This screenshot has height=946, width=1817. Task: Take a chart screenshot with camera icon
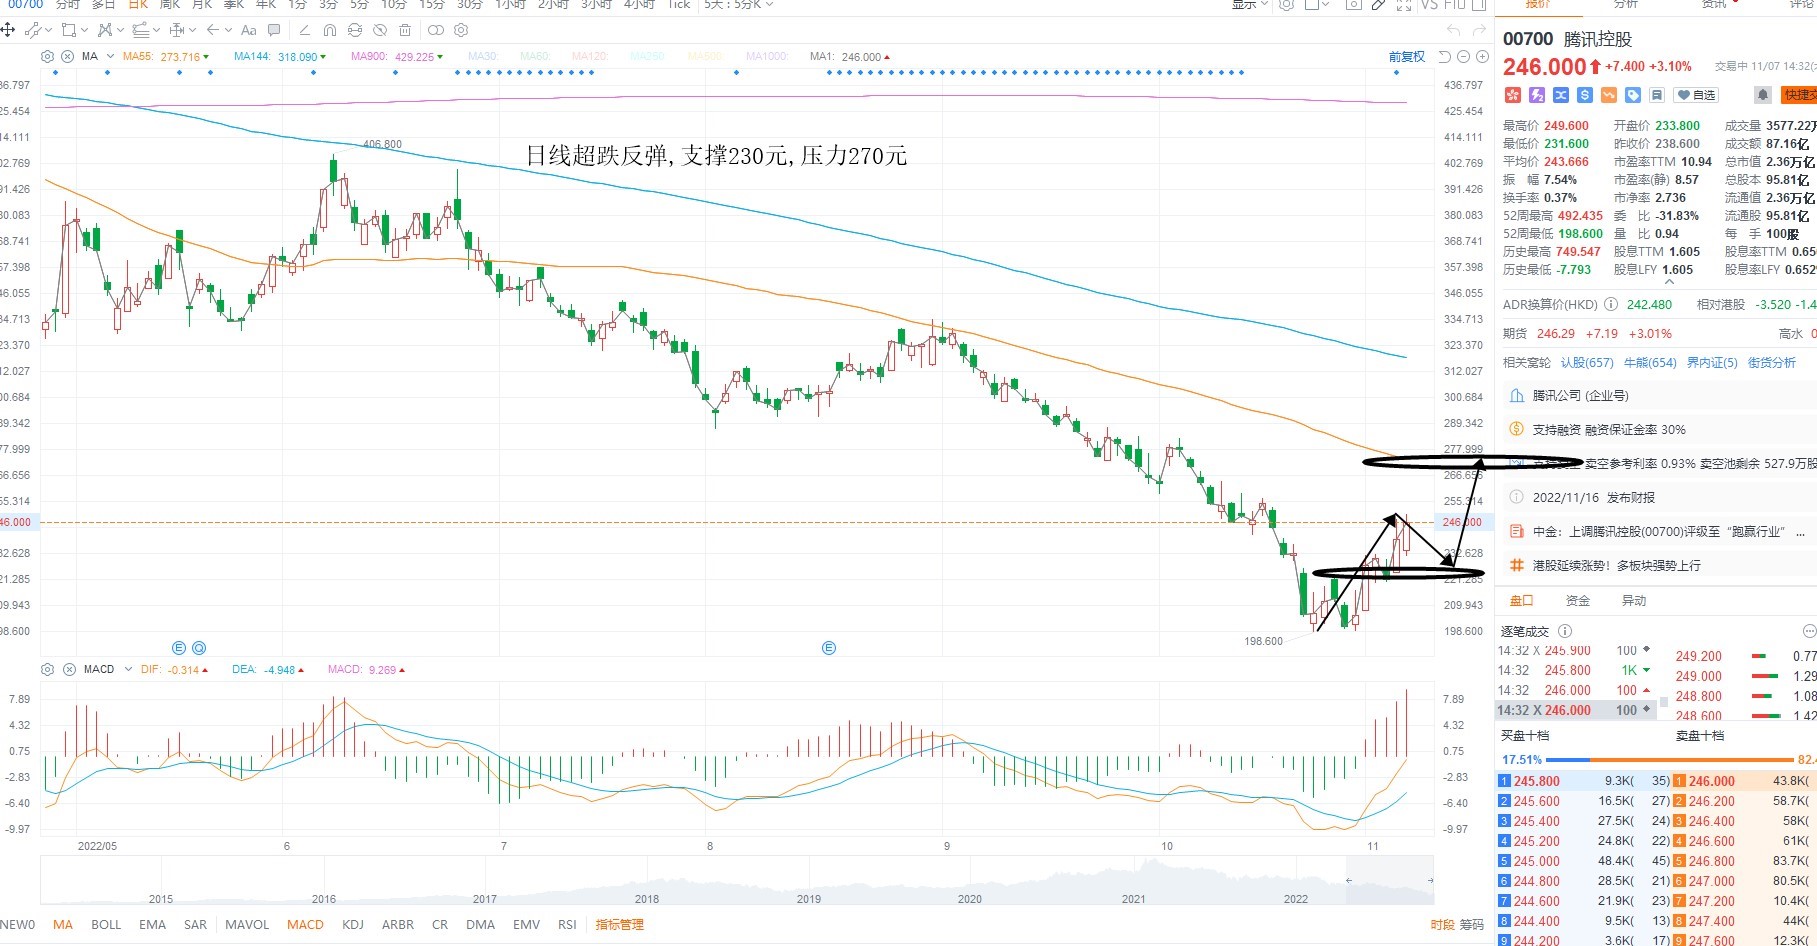point(1353,4)
